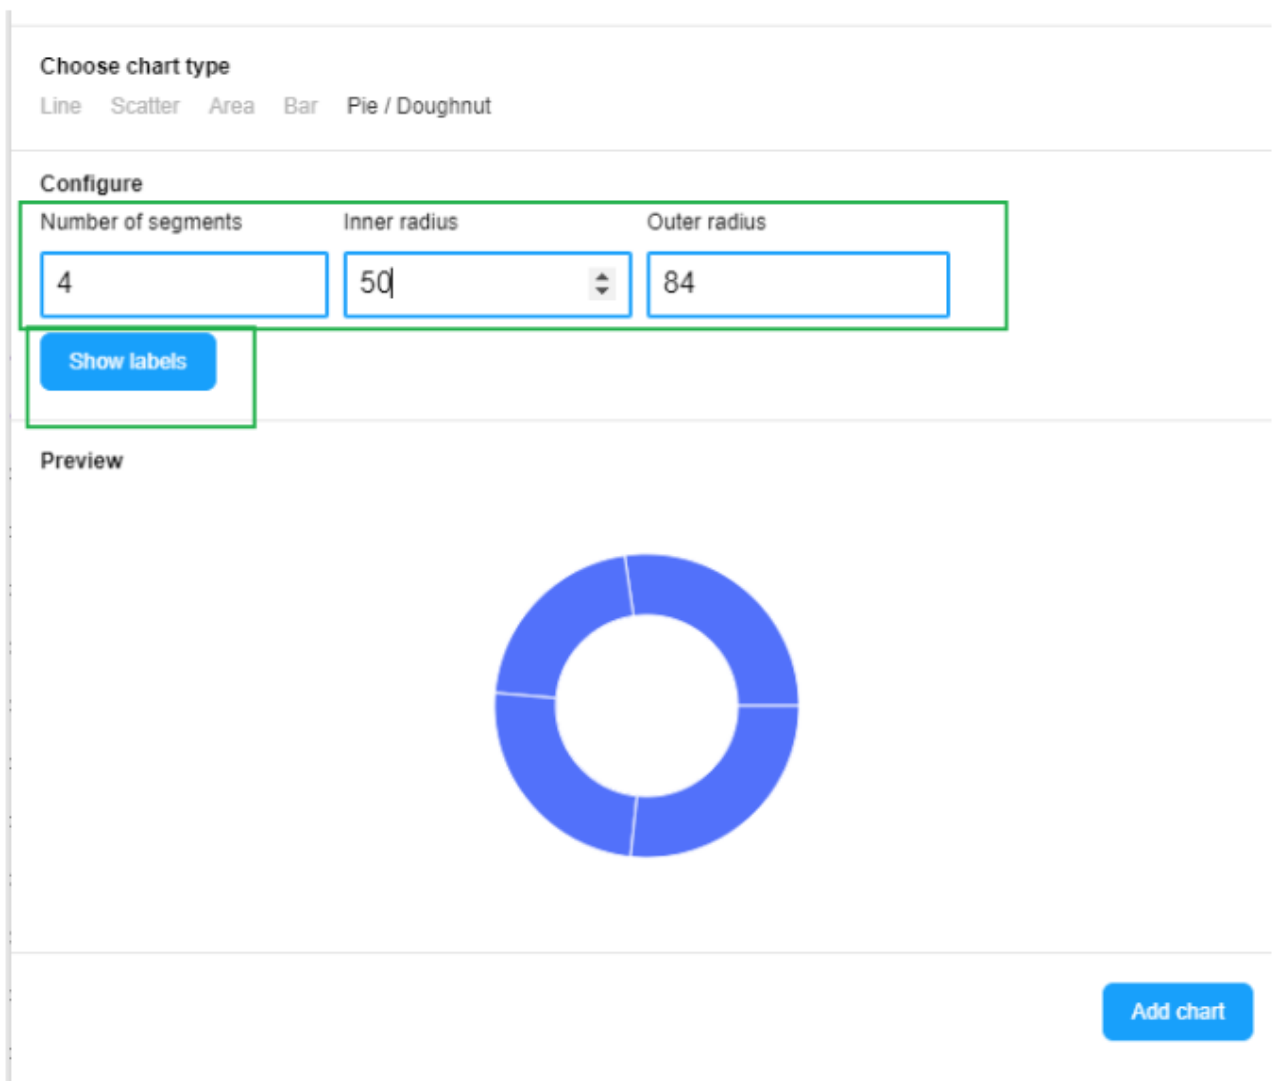
Task: Toggle the Show labels button
Action: pyautogui.click(x=128, y=361)
